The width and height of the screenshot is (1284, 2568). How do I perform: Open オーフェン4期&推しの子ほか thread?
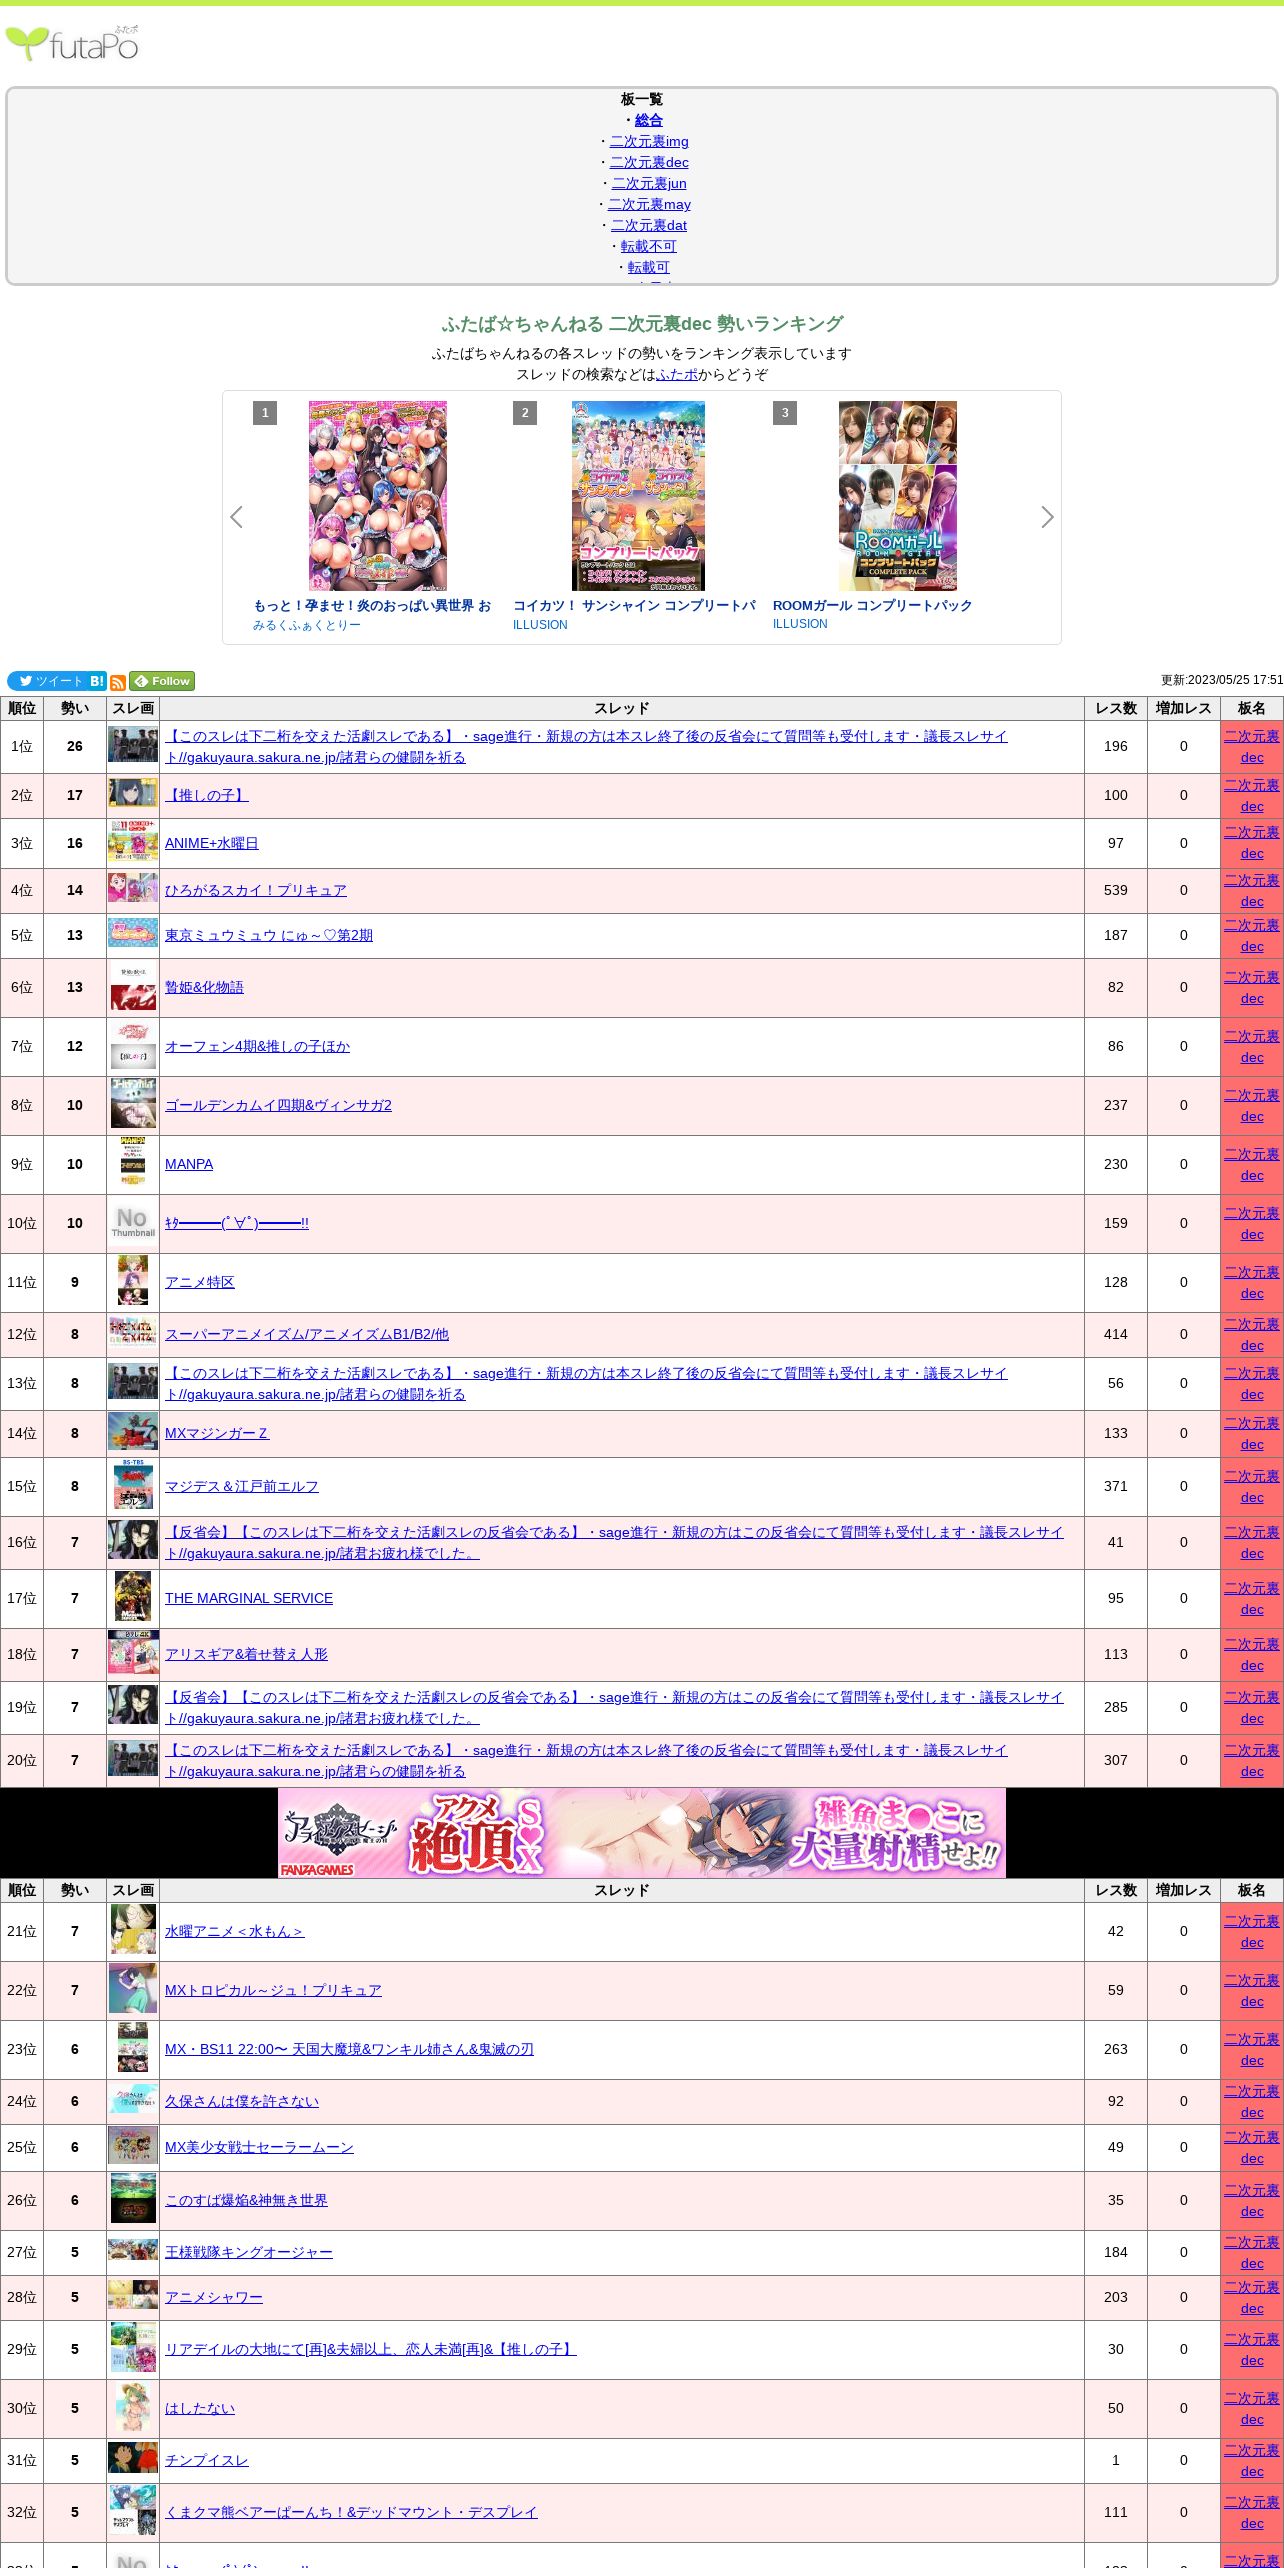pos(258,1046)
